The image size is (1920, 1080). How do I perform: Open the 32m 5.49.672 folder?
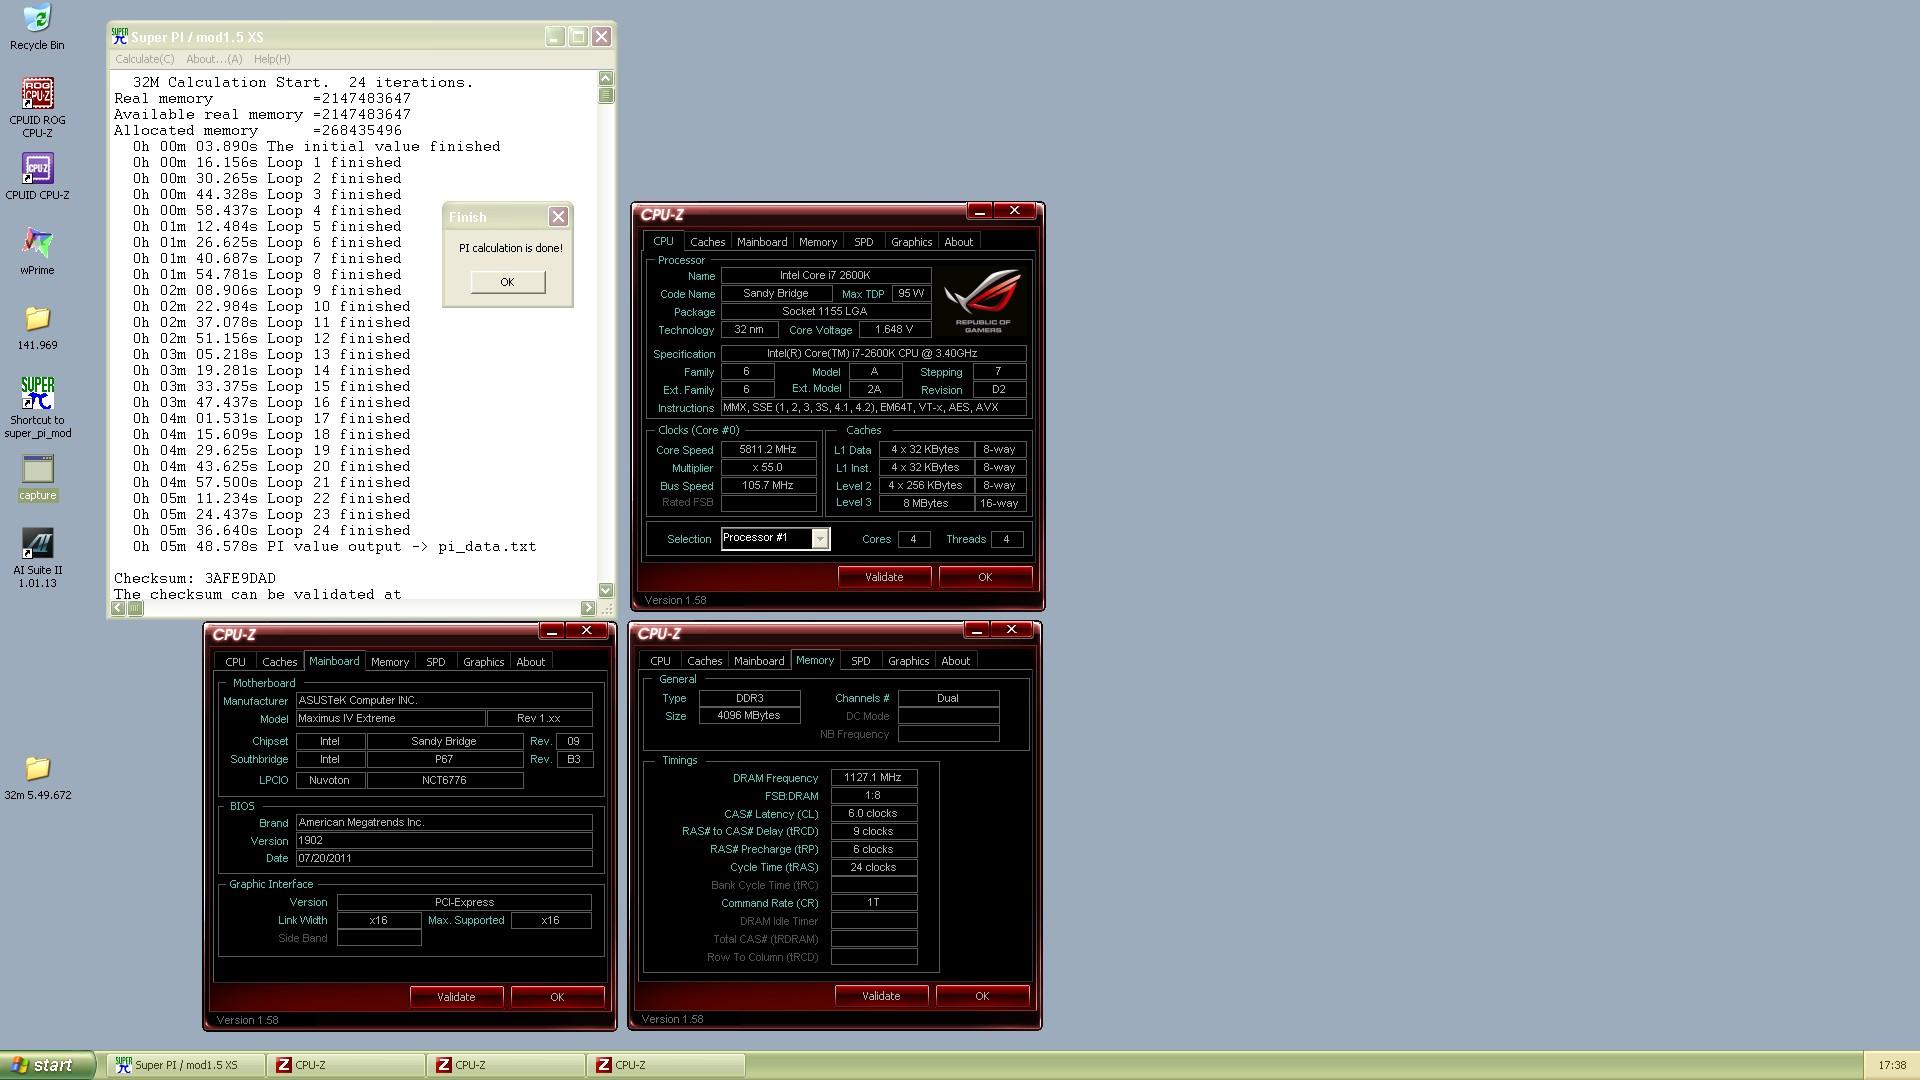[37, 777]
